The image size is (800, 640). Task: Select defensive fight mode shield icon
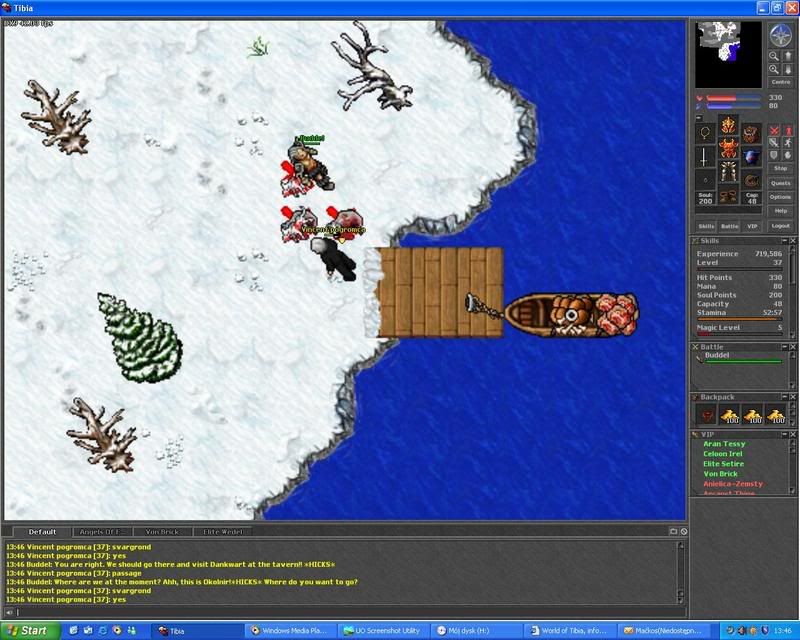click(774, 156)
